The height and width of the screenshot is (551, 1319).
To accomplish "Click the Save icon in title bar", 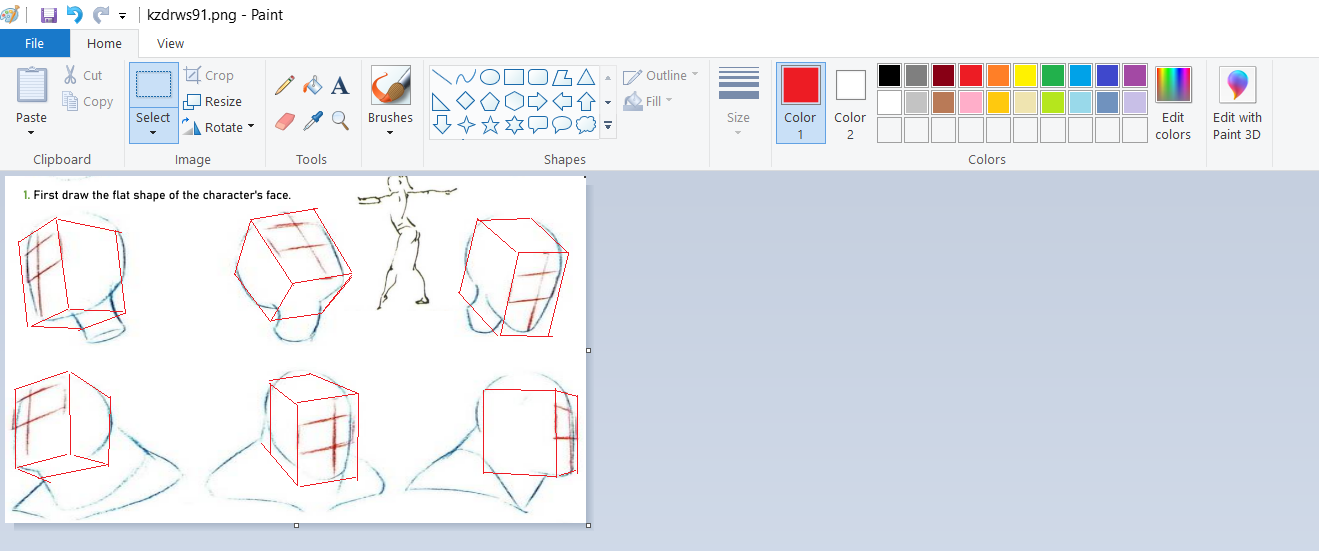I will coord(48,15).
